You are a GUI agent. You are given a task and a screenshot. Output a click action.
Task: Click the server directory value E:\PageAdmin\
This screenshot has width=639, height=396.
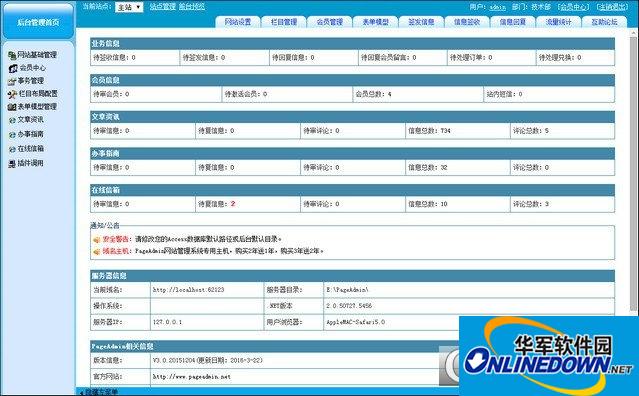pyautogui.click(x=347, y=290)
